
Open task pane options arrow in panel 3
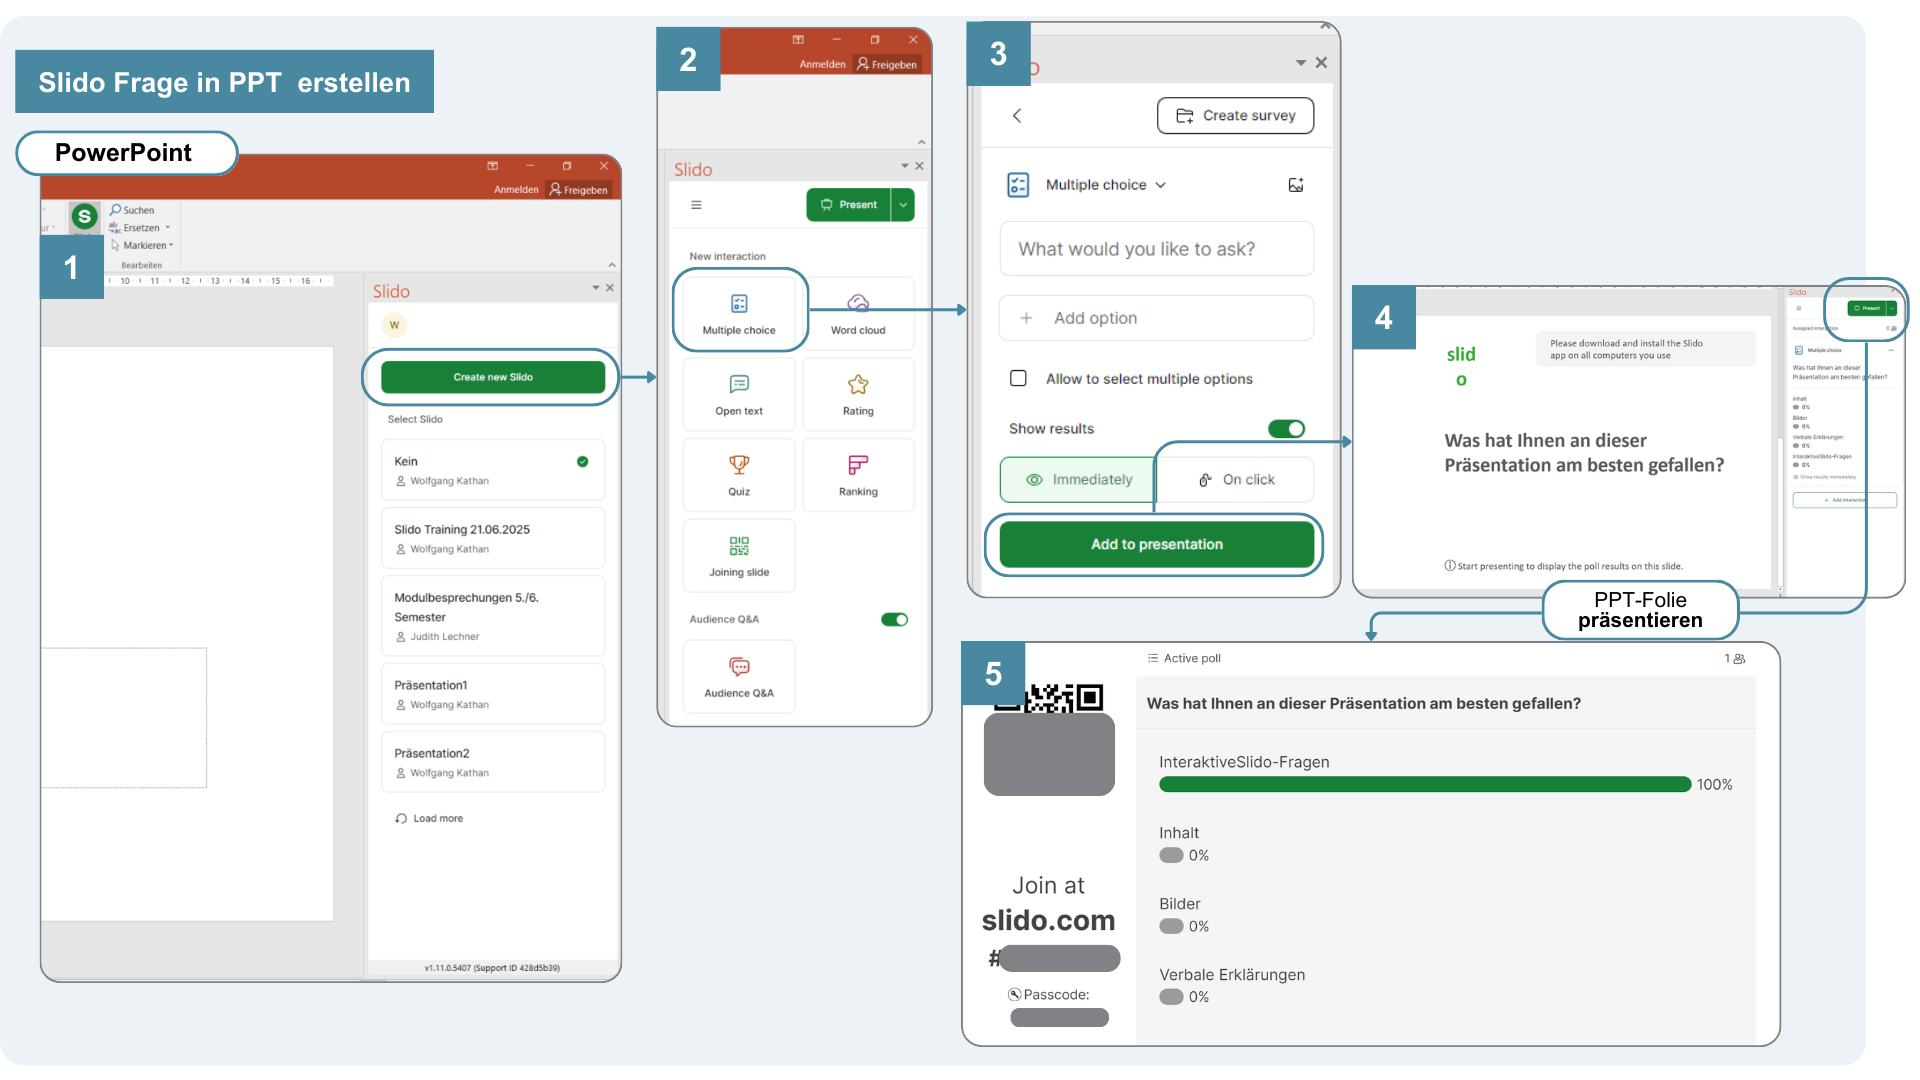[x=1301, y=63]
